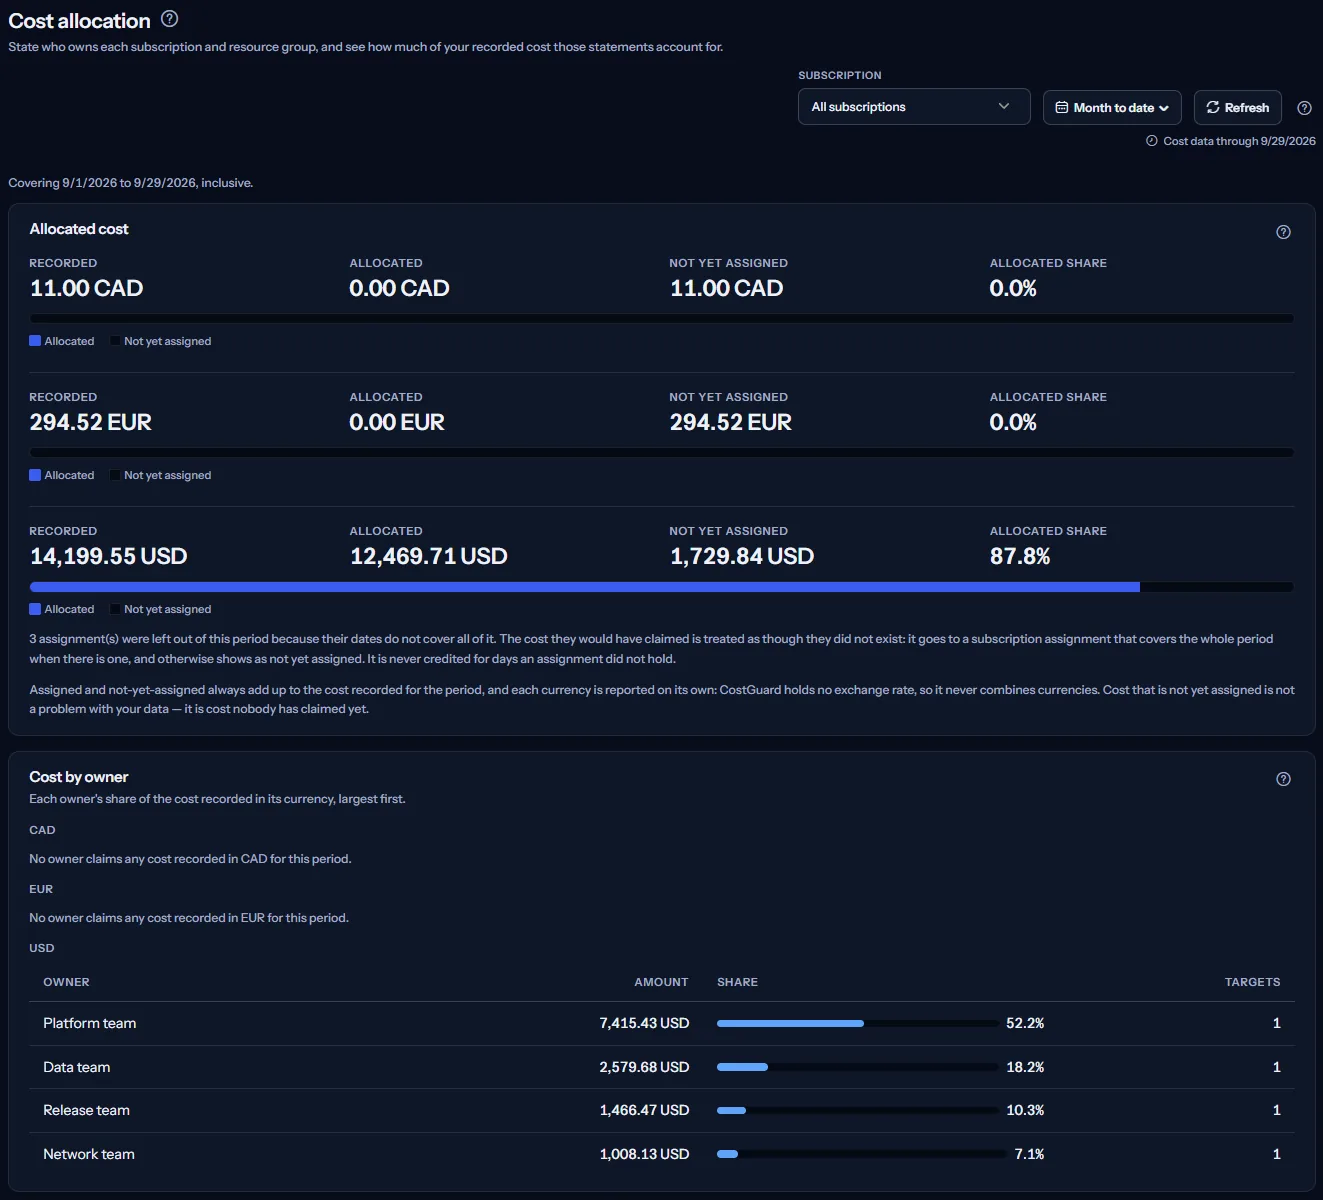Click the 87.8% allocated share value

[1020, 556]
